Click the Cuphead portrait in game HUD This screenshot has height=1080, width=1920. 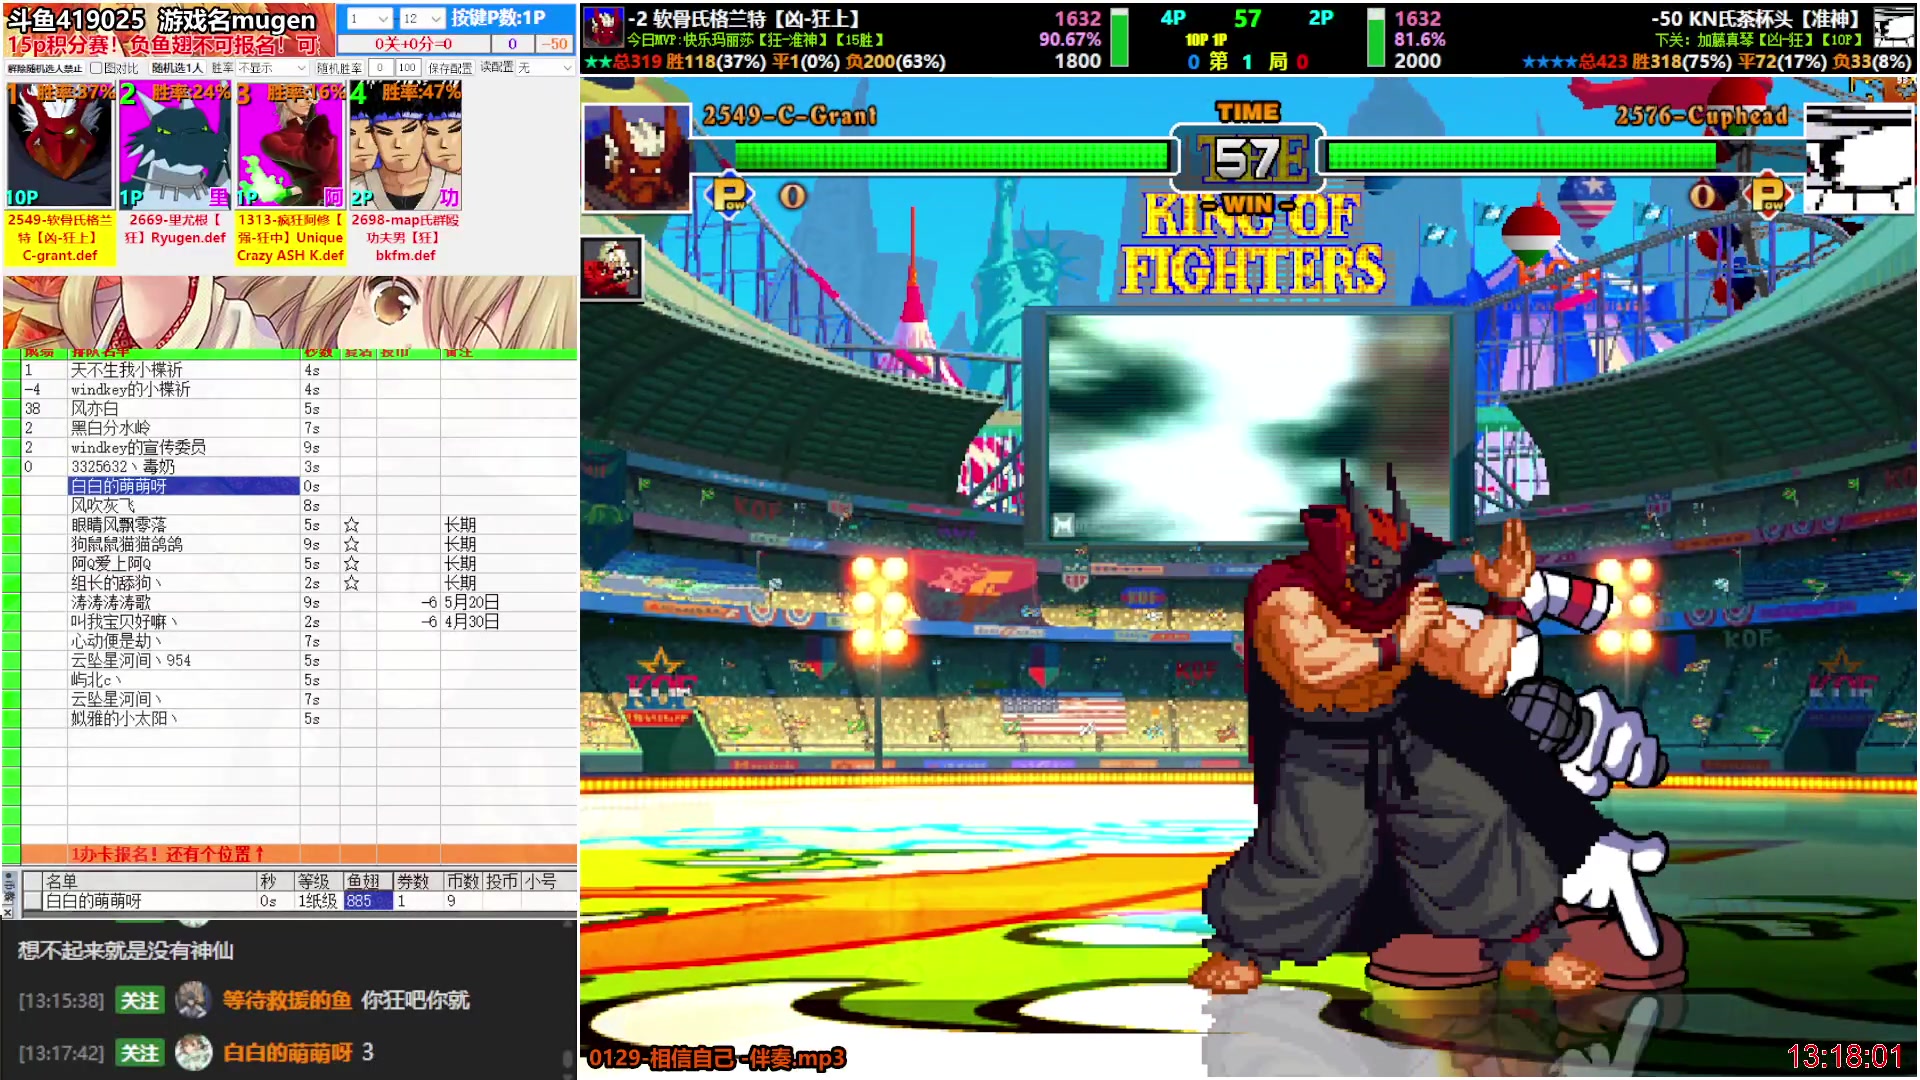[x=1859, y=160]
